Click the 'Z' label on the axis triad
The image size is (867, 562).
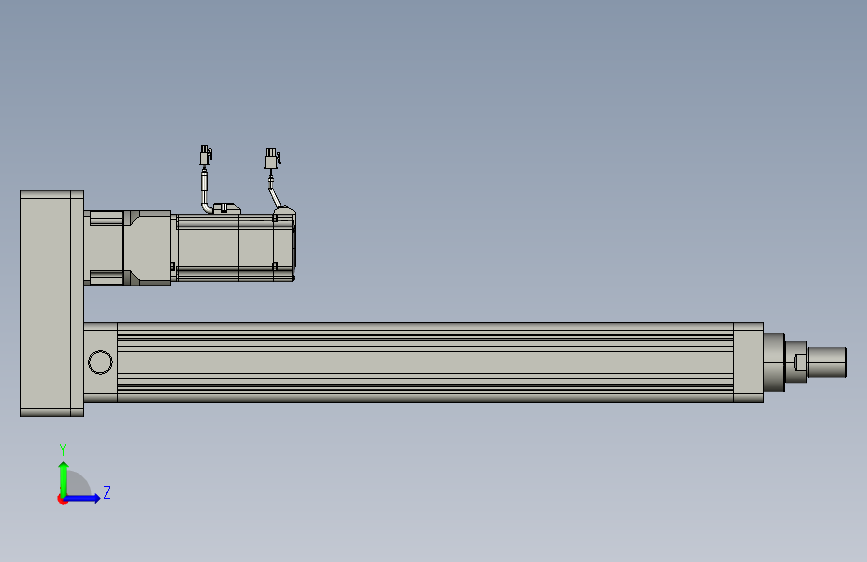[107, 492]
